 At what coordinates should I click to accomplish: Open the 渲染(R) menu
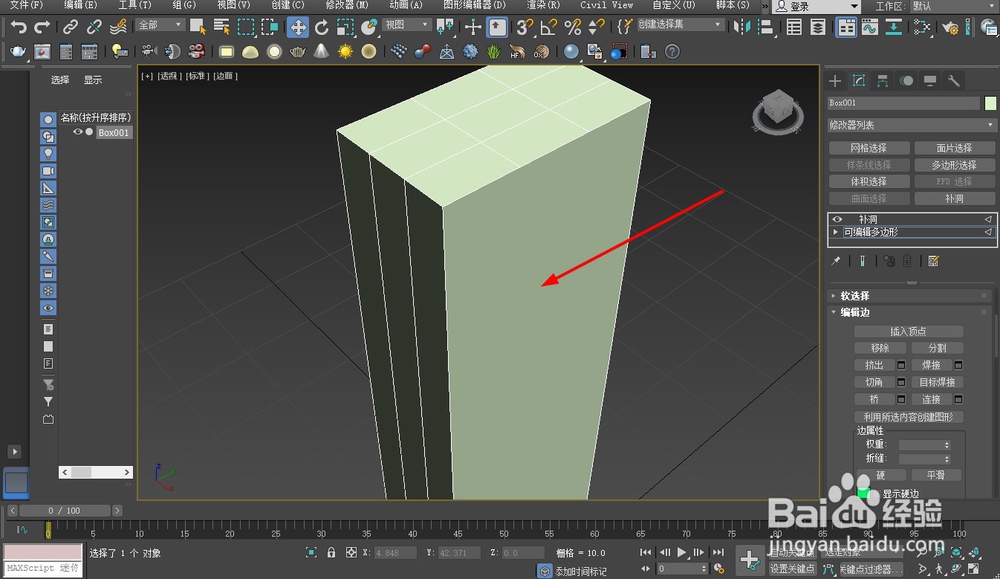(x=543, y=5)
